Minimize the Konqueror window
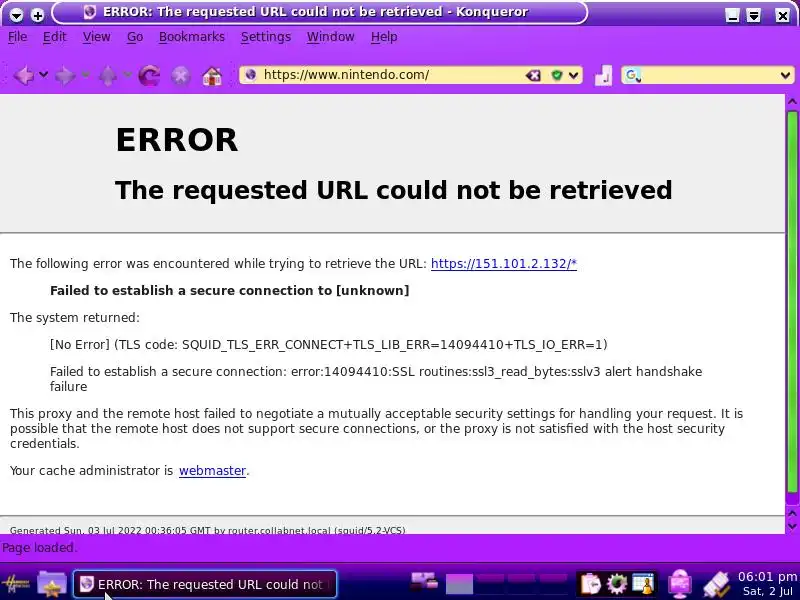800x600 pixels. [x=733, y=15]
